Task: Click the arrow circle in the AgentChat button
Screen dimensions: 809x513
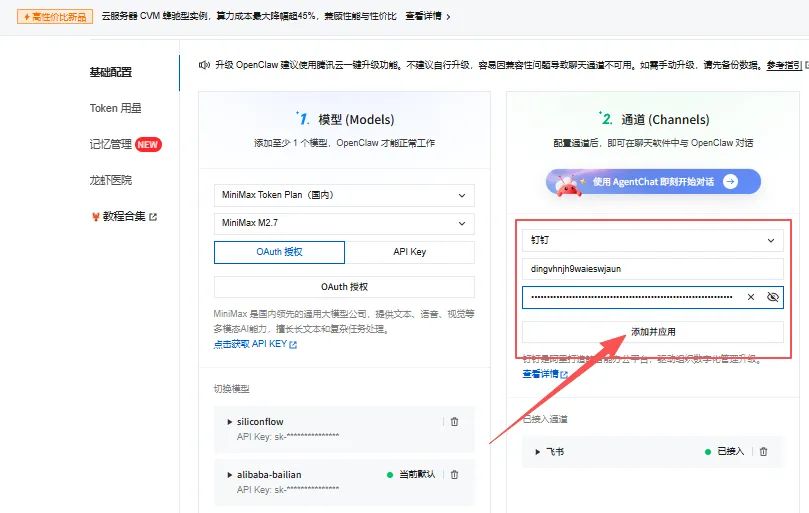Action: 730,182
